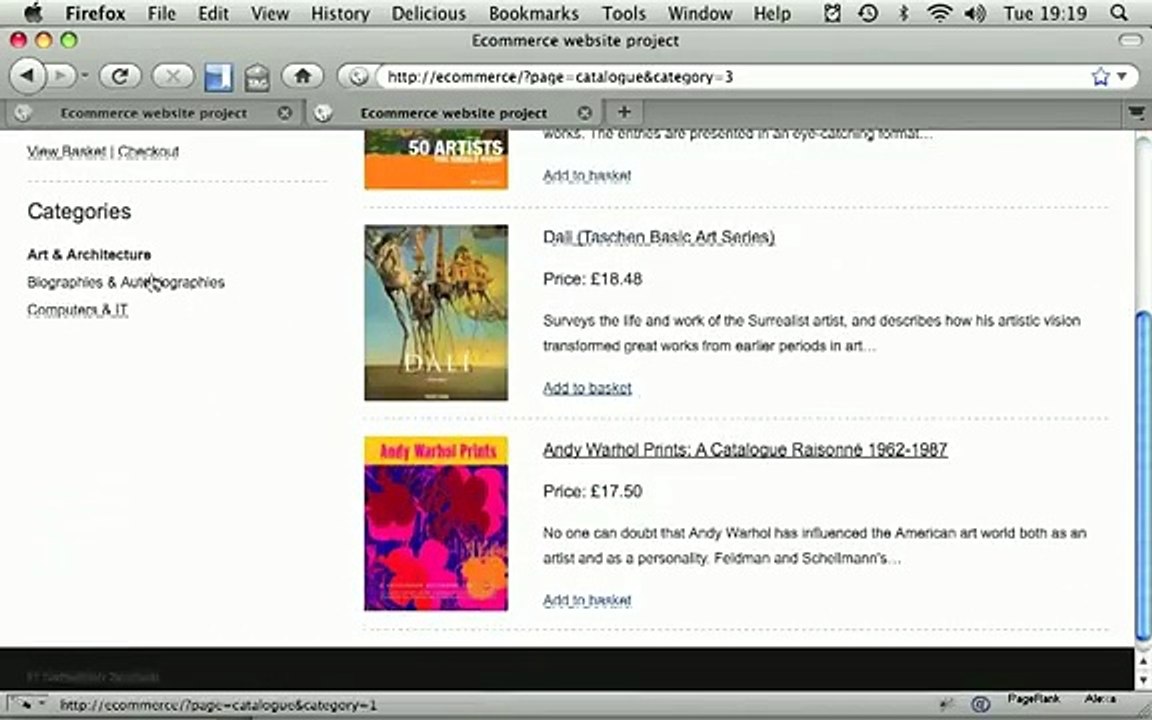Add the Andy Warhol Prints book to basket
The height and width of the screenshot is (720, 1152).
click(x=587, y=600)
